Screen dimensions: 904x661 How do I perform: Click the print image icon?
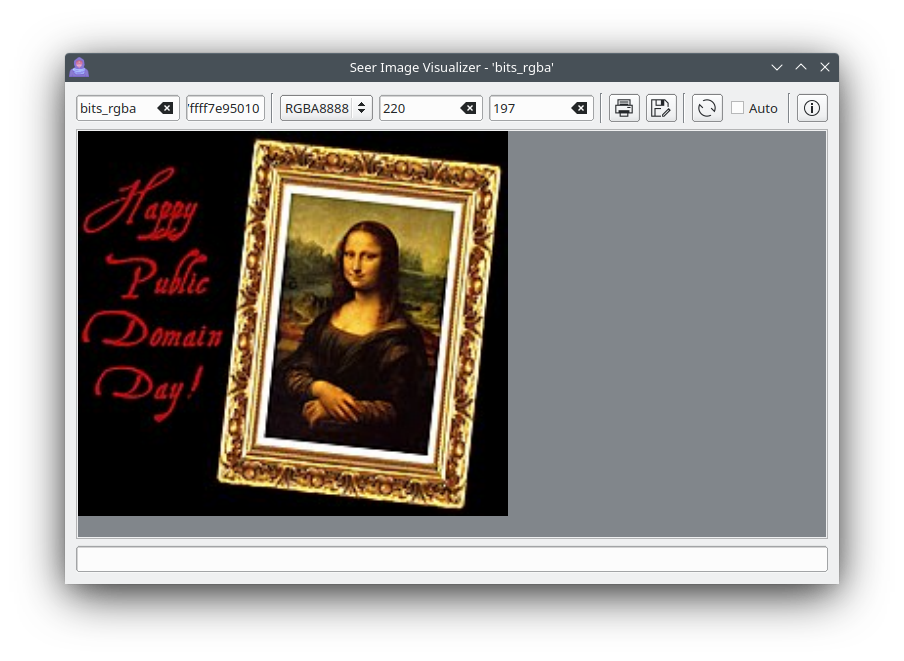click(x=624, y=108)
